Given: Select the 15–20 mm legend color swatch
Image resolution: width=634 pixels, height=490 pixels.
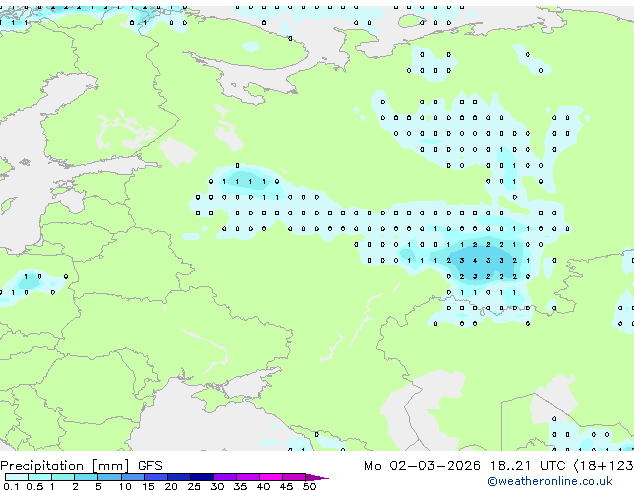Looking at the screenshot, I should [156, 477].
